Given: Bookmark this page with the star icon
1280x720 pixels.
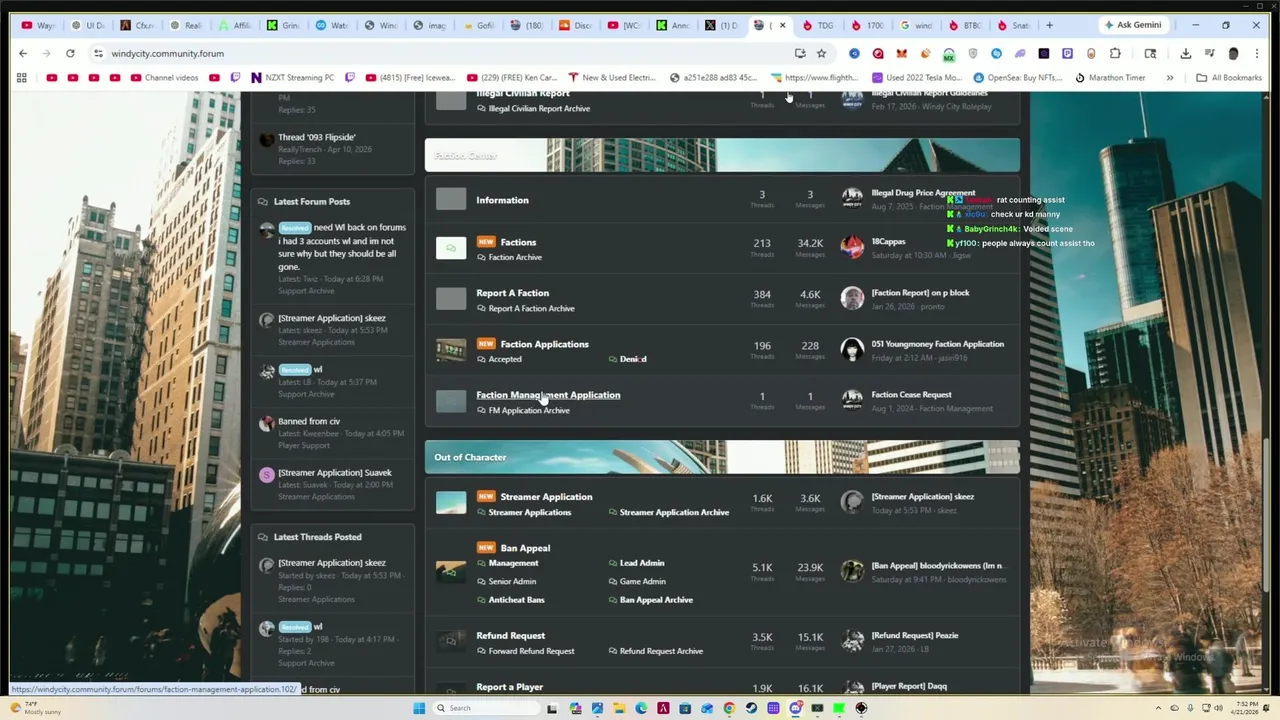Looking at the screenshot, I should pyautogui.click(x=821, y=53).
